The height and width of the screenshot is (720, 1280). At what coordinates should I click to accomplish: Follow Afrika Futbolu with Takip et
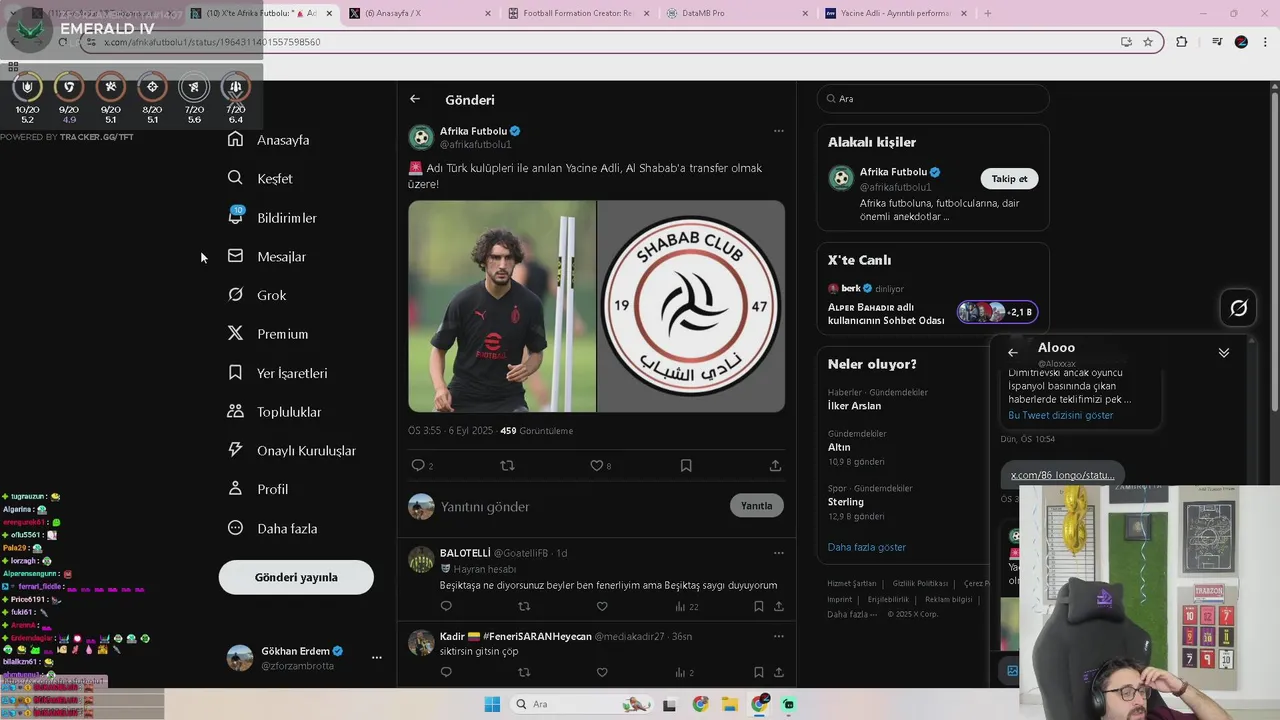(x=1009, y=179)
